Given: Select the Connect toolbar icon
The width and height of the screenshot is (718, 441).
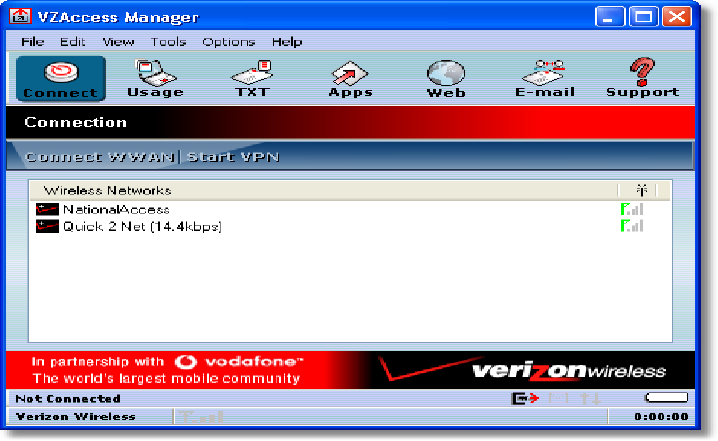Looking at the screenshot, I should [60, 78].
